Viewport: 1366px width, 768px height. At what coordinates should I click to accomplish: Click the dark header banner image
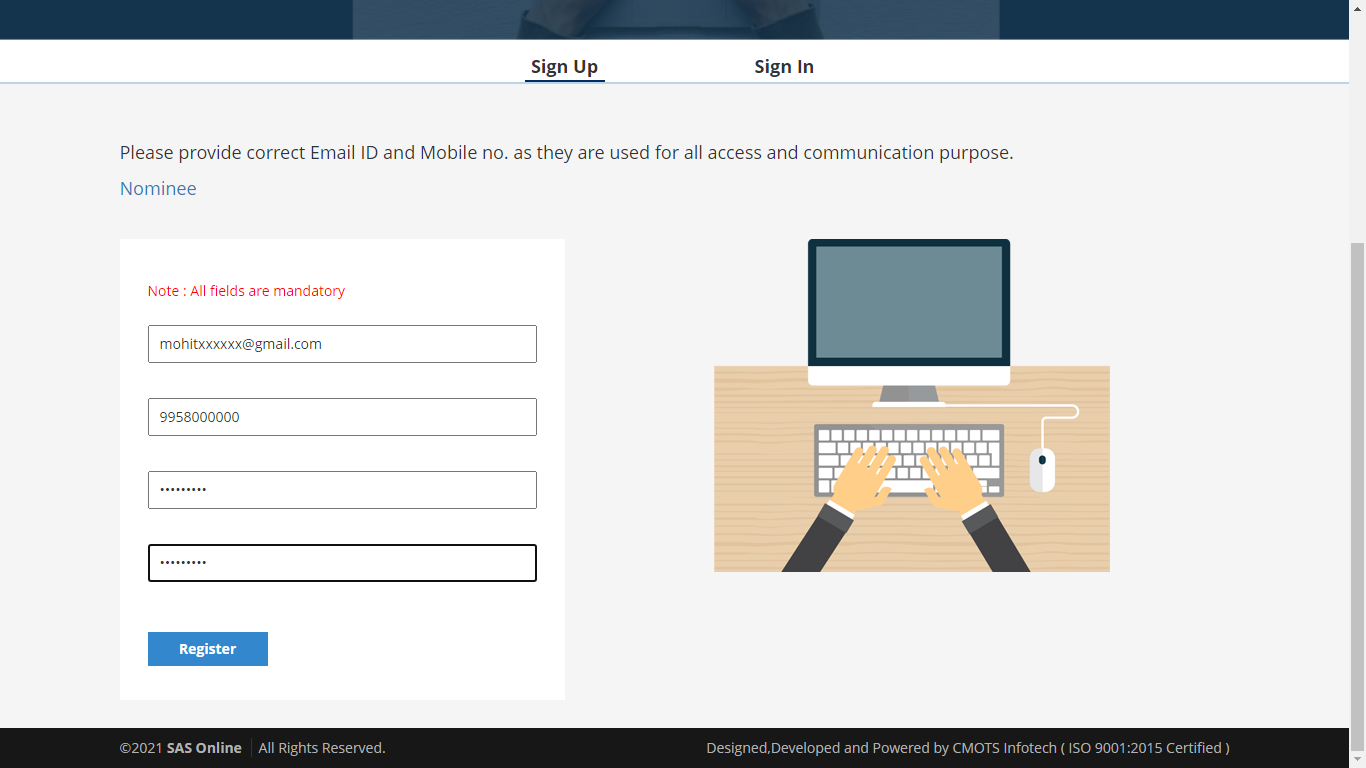point(676,19)
